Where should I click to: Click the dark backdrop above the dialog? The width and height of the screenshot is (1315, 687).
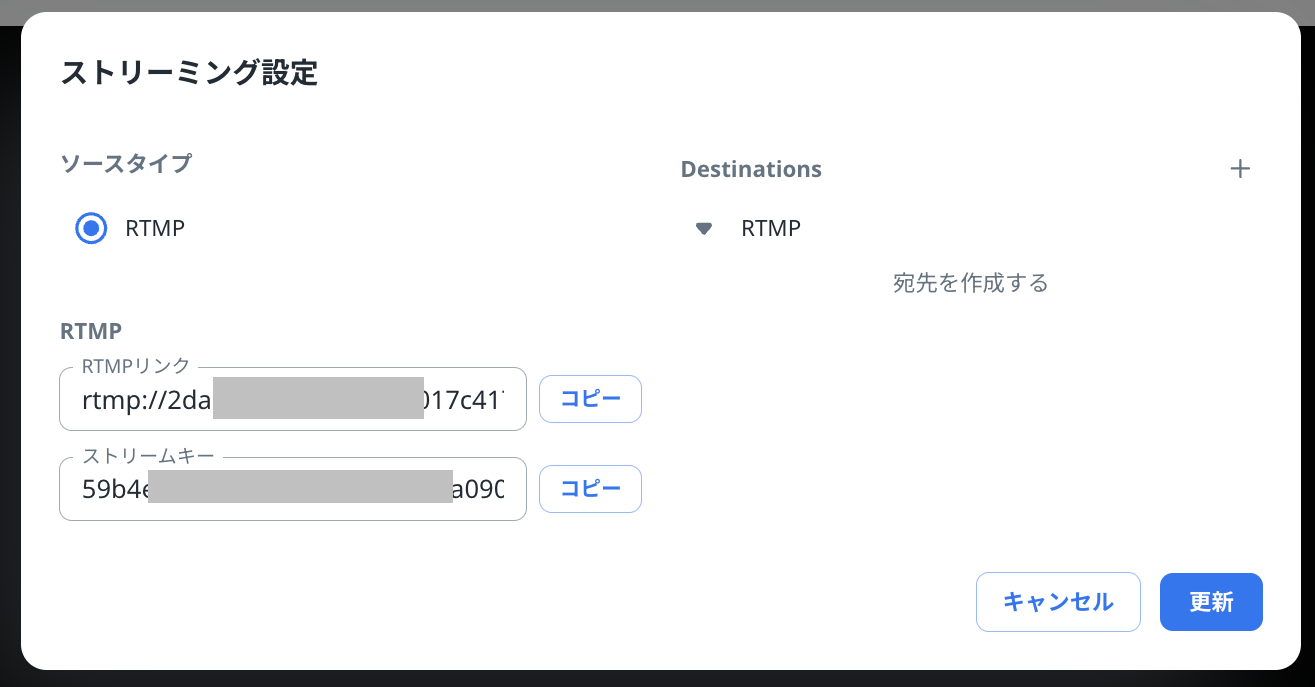[657, 5]
